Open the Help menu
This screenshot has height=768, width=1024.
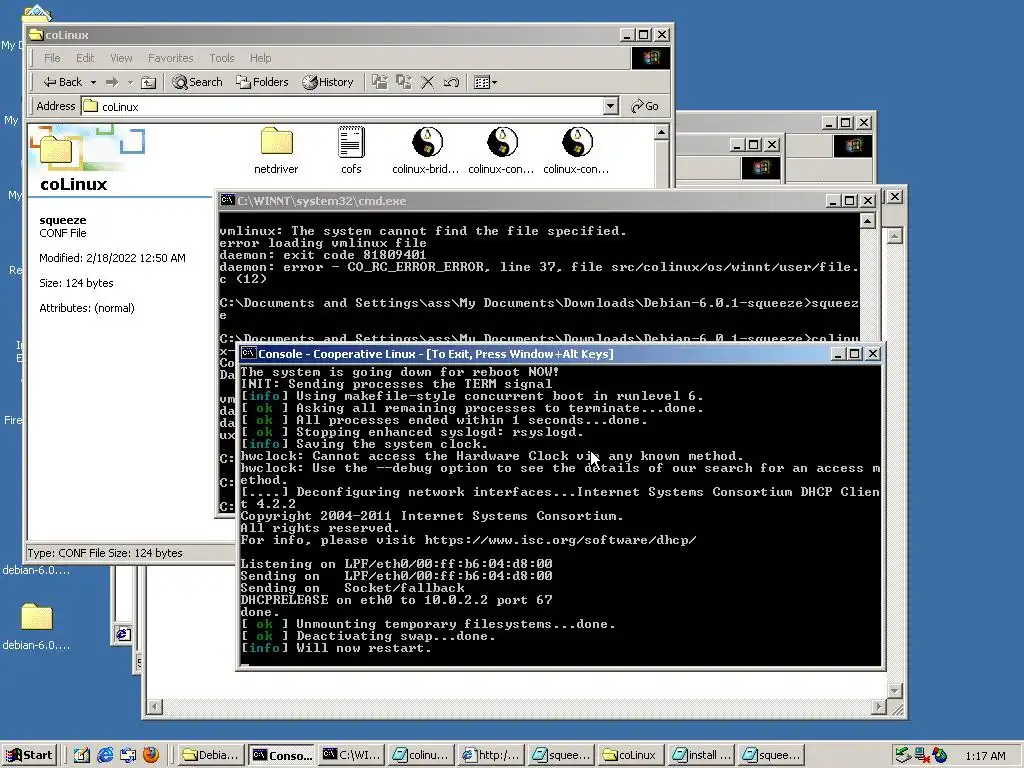(x=260, y=58)
